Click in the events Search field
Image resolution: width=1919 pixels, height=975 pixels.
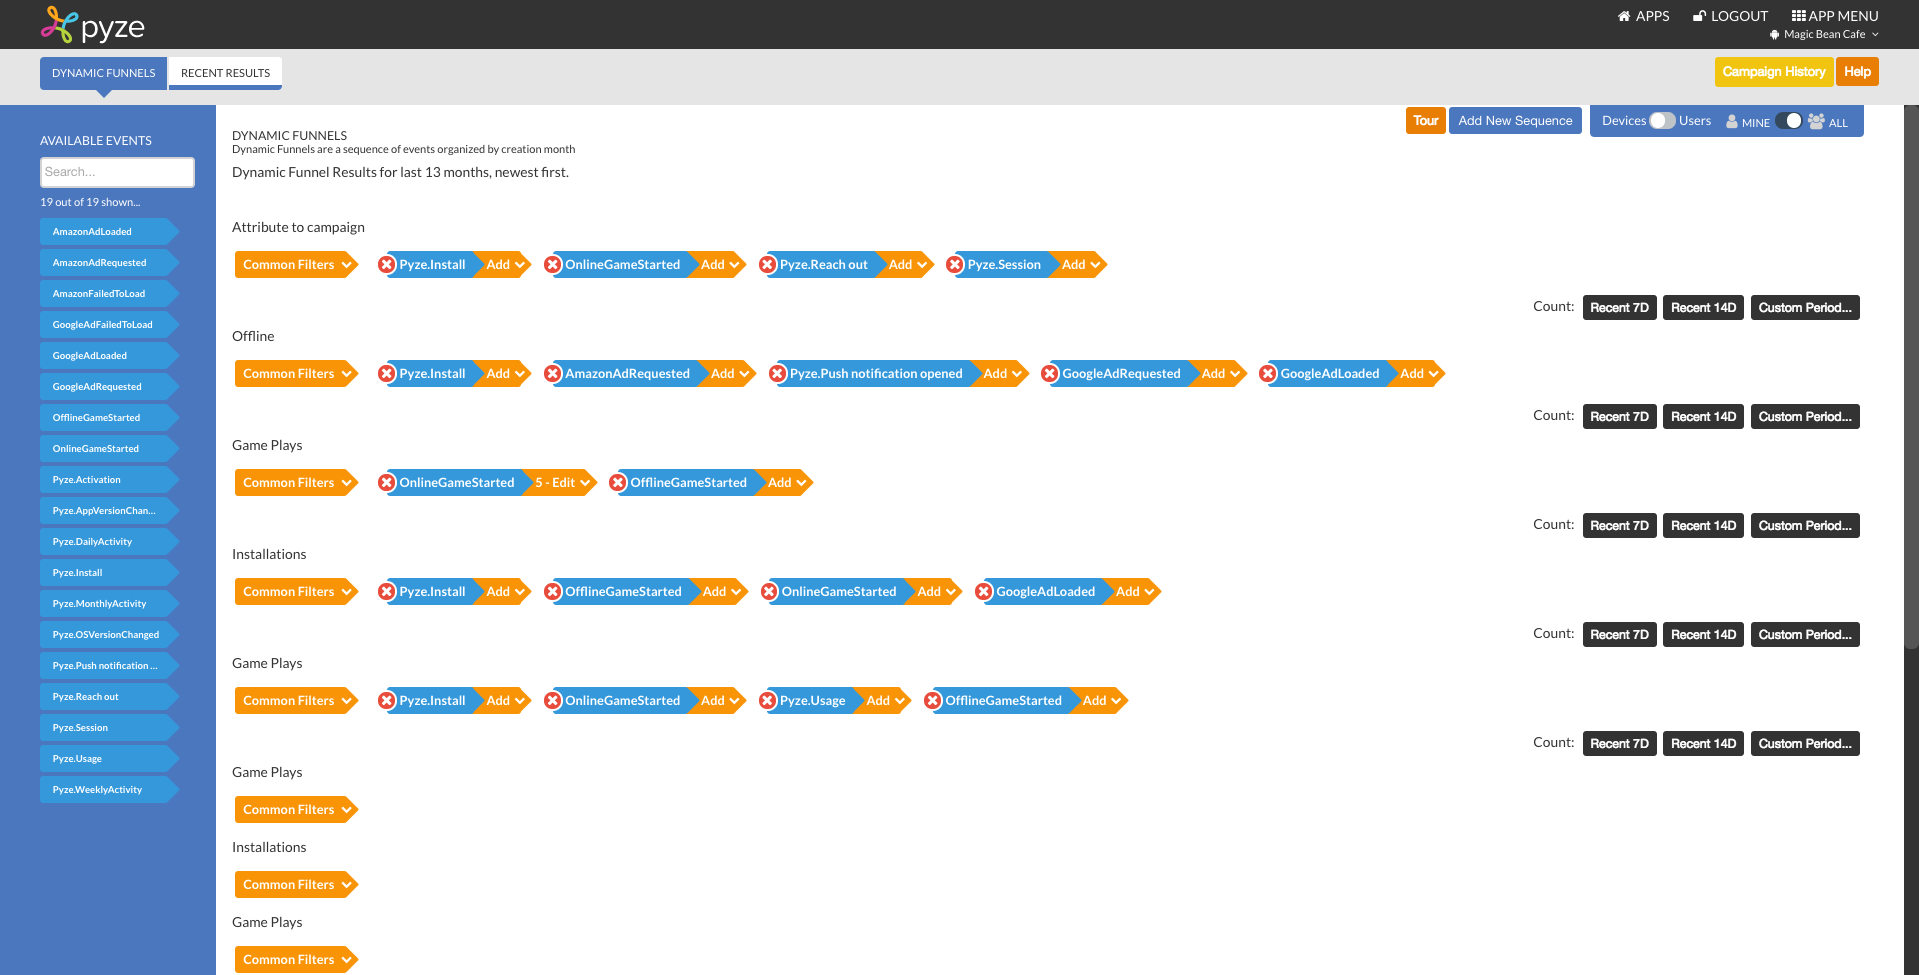coord(117,172)
